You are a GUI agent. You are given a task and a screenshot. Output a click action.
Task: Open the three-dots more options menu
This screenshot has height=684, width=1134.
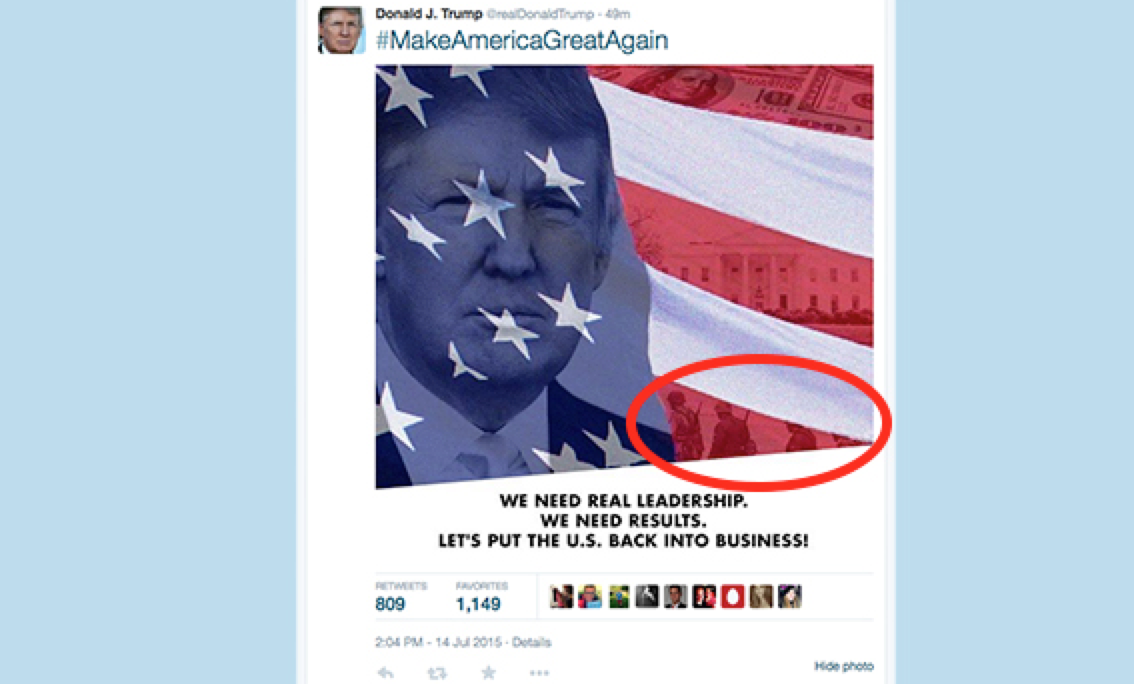tap(539, 673)
